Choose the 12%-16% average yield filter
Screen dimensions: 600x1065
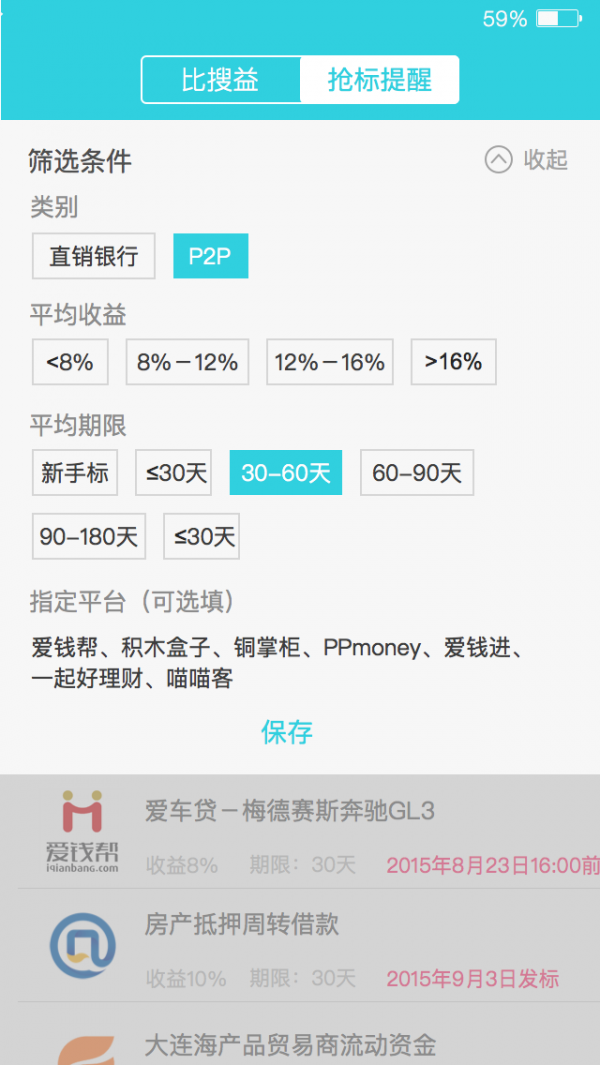point(330,362)
